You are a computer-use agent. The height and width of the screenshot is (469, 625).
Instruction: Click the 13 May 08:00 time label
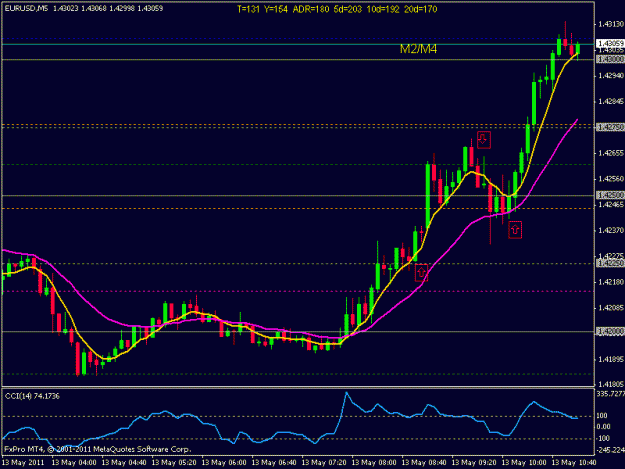[x=374, y=463]
